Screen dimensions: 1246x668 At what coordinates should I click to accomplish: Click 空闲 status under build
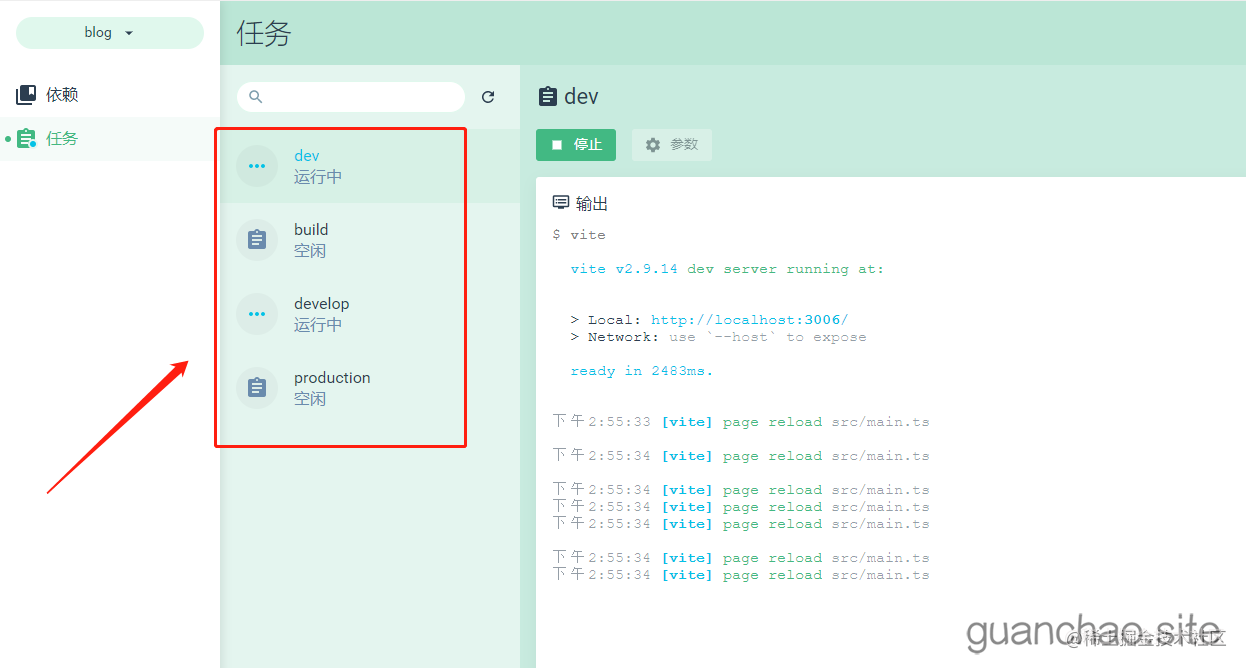[x=310, y=251]
